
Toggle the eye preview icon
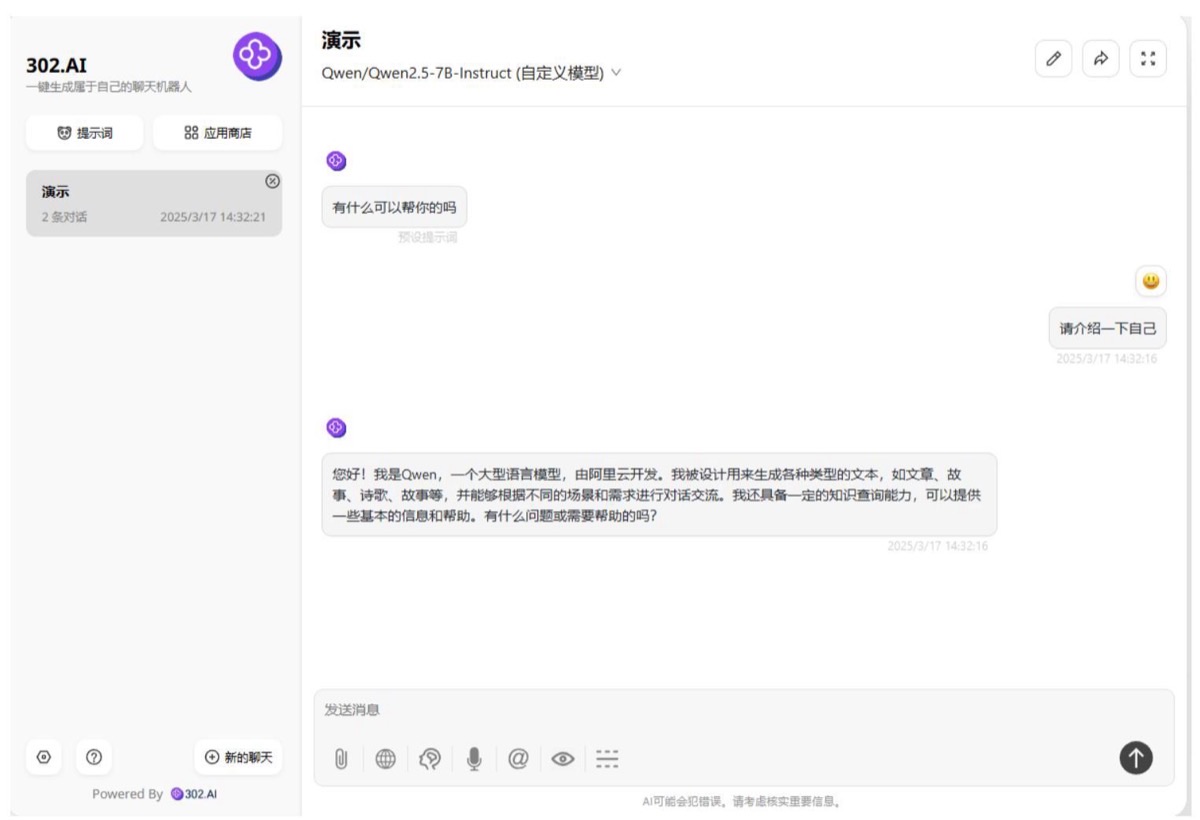pos(563,759)
